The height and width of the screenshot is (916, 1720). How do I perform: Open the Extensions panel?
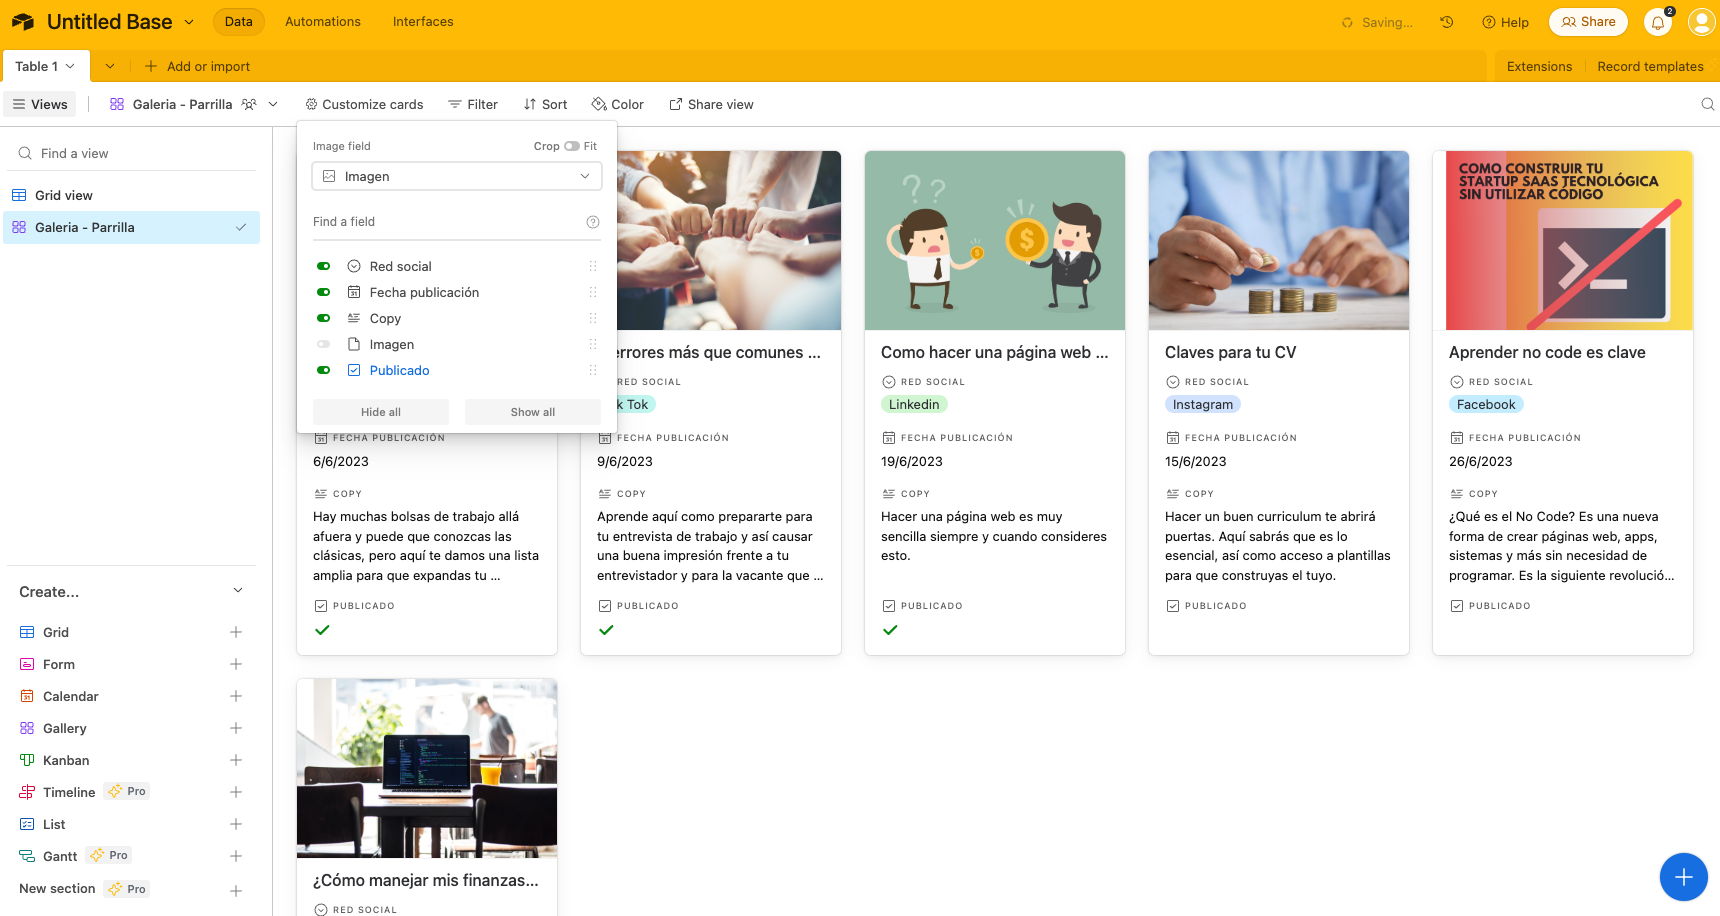[1539, 66]
